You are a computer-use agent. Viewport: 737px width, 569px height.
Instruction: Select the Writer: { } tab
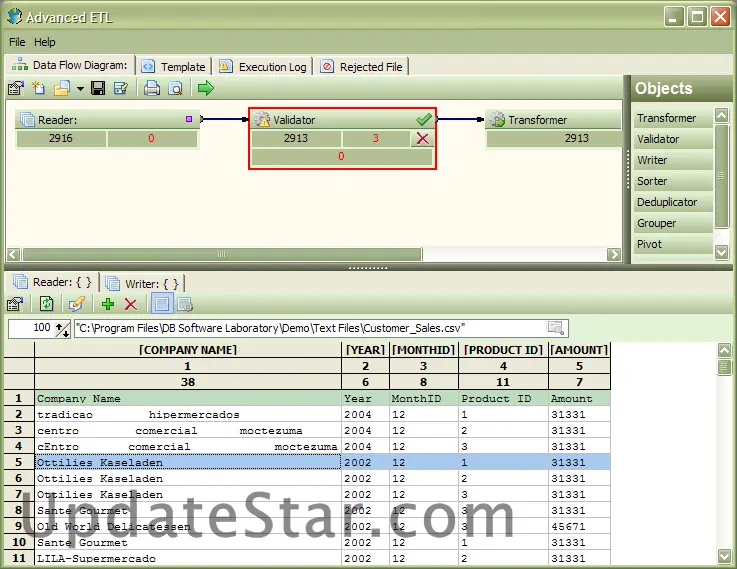(x=144, y=284)
